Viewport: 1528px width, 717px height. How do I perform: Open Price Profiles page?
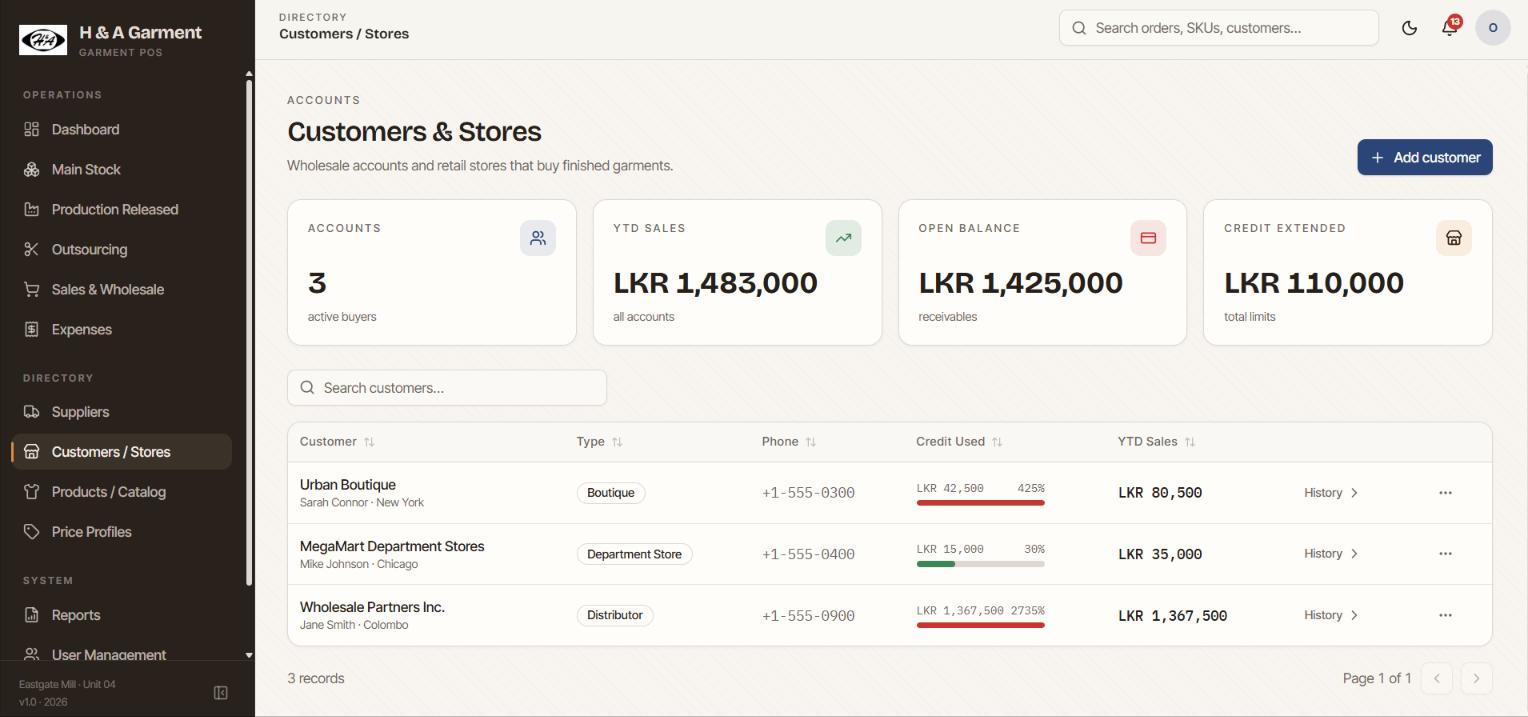pyautogui.click(x=121, y=532)
